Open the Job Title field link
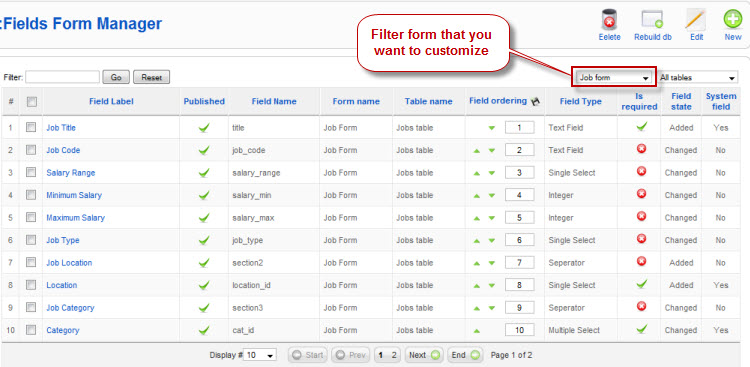The image size is (750, 367). [x=61, y=128]
